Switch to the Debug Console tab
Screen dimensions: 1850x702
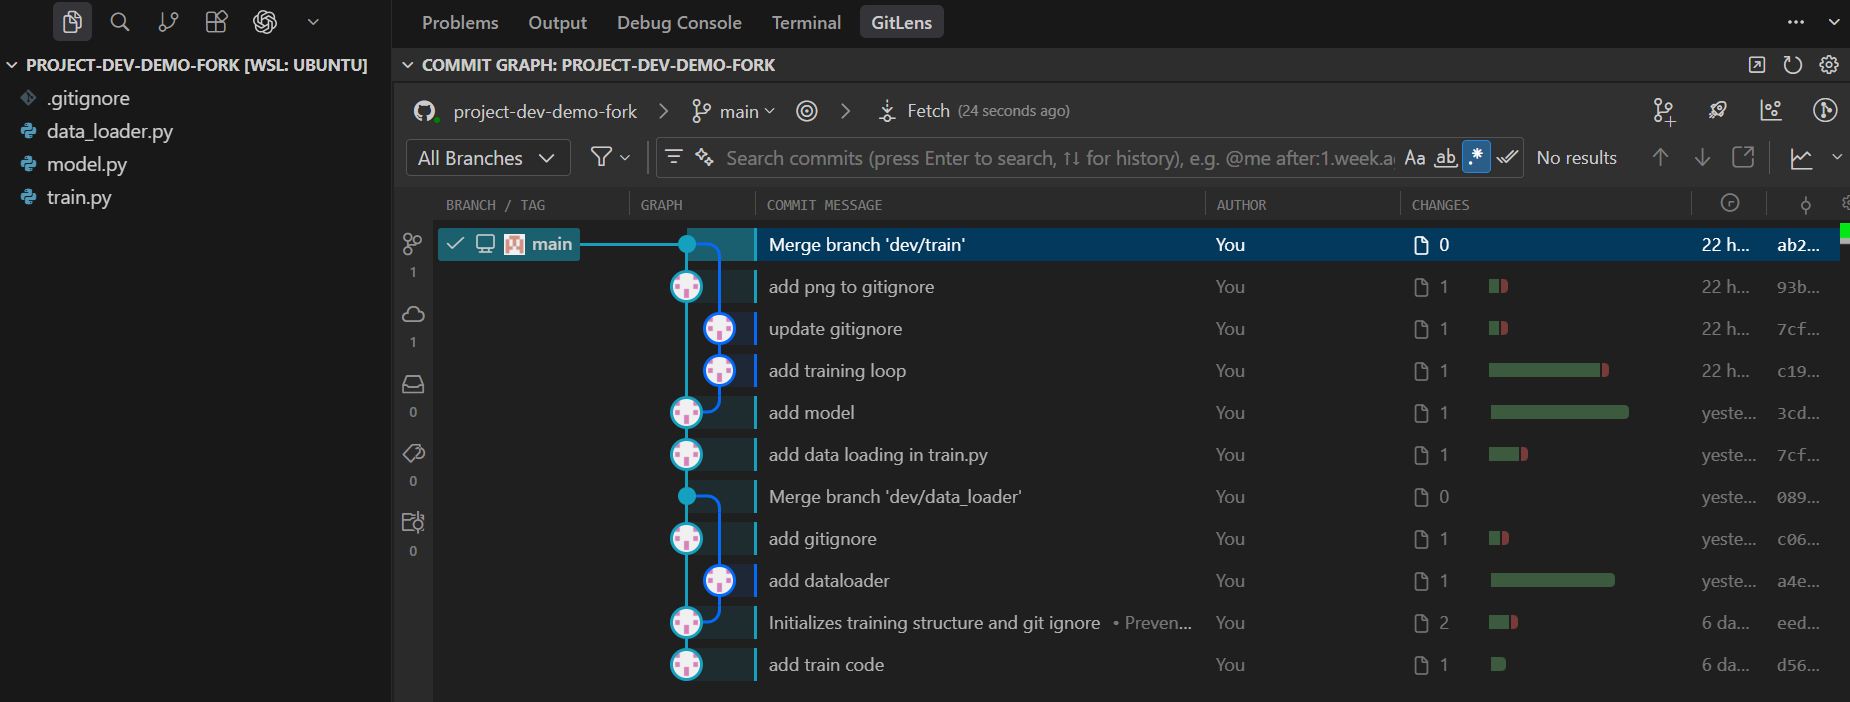[679, 22]
